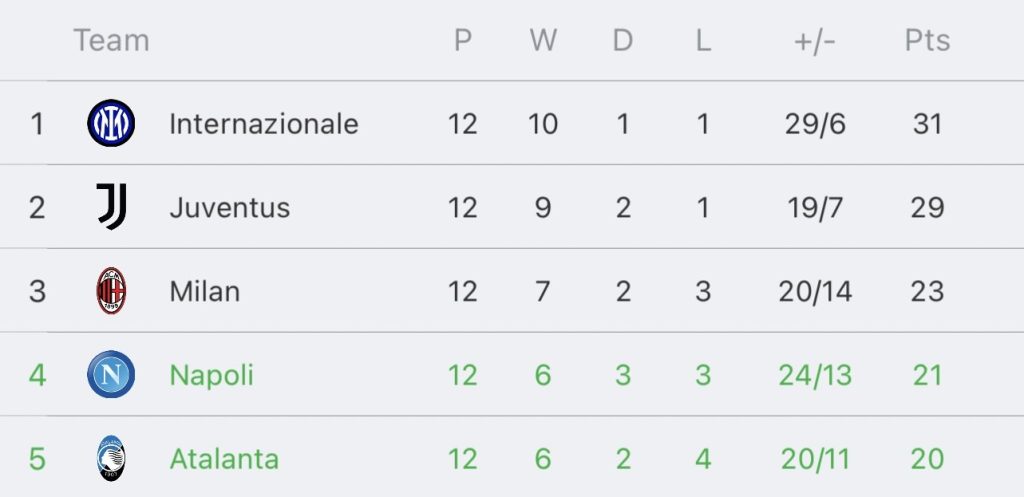Select the Napoli team name
Image resolution: width=1024 pixels, height=497 pixels.
[212, 376]
